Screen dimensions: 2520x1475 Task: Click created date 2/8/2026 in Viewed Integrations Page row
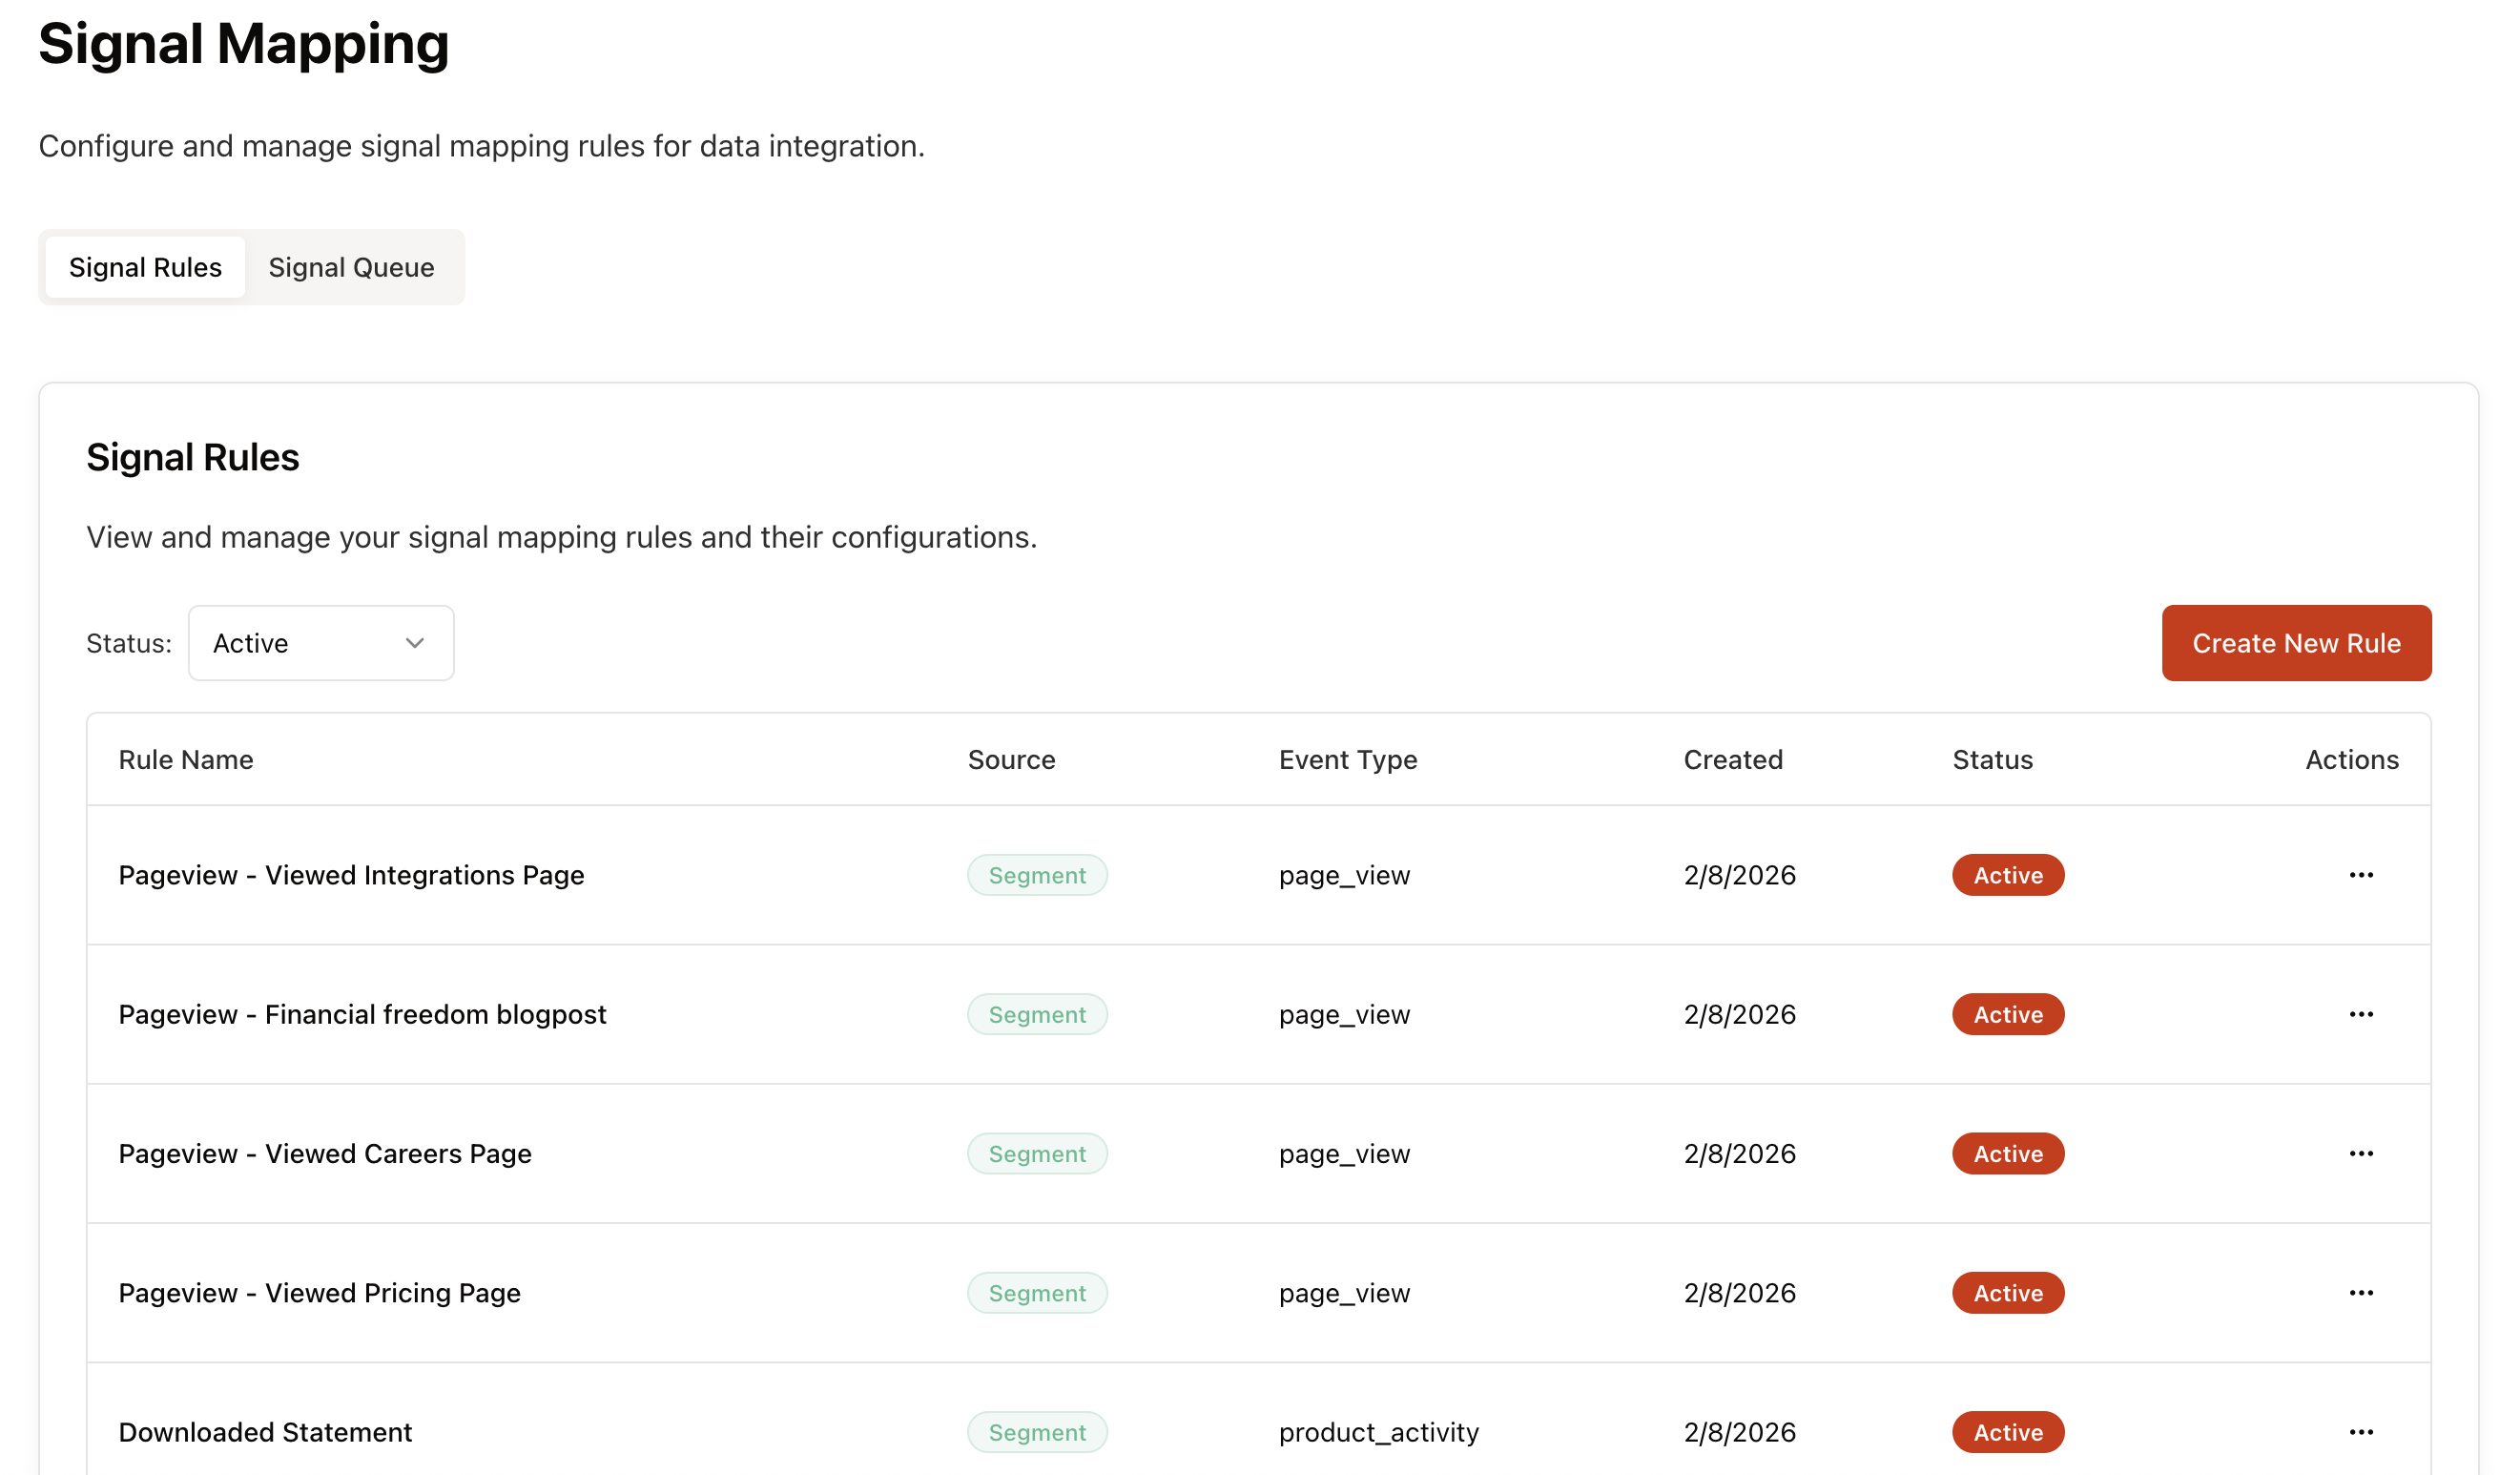pos(1740,875)
